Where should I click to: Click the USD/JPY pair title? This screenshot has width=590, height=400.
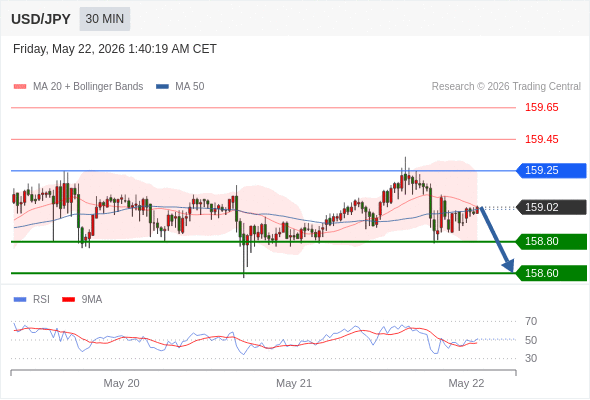41,19
